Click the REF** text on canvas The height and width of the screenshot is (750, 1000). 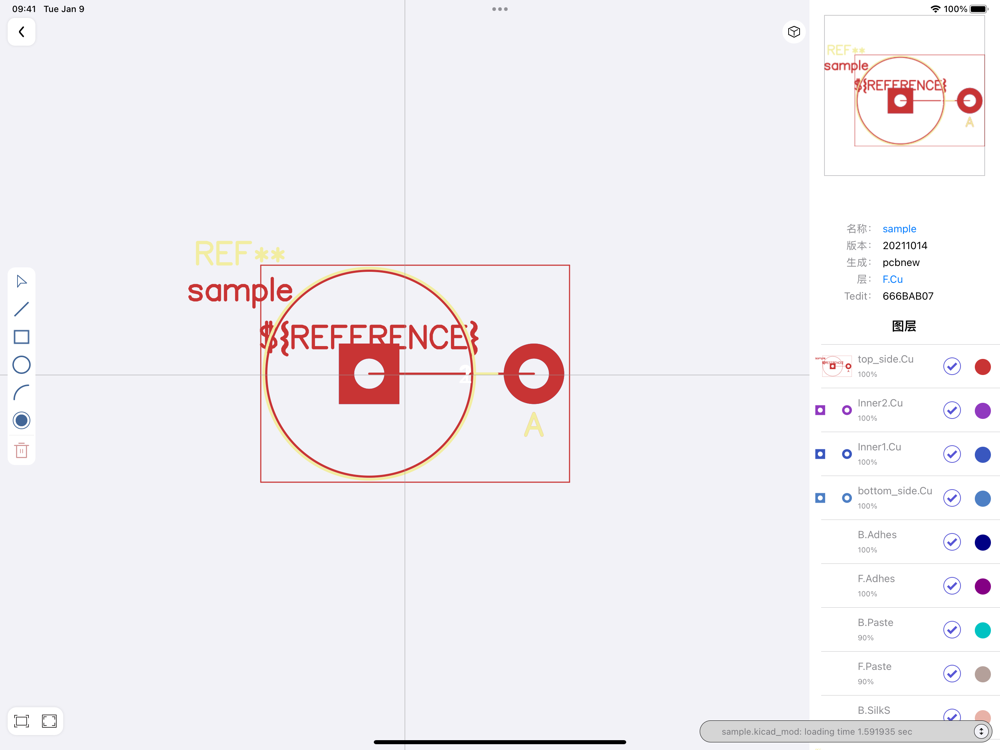tap(239, 253)
